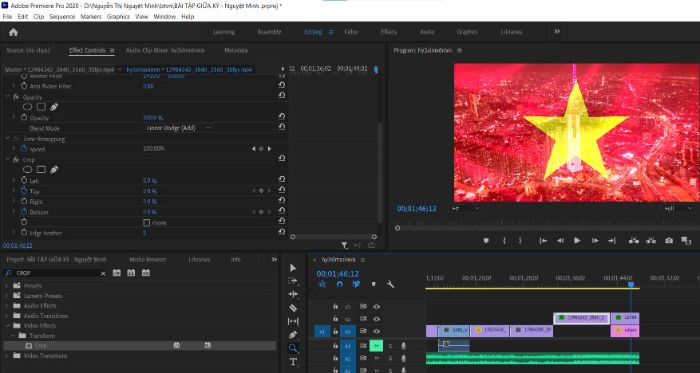Click the Export Frame camera icon
This screenshot has width=700, height=373.
[x=669, y=240]
